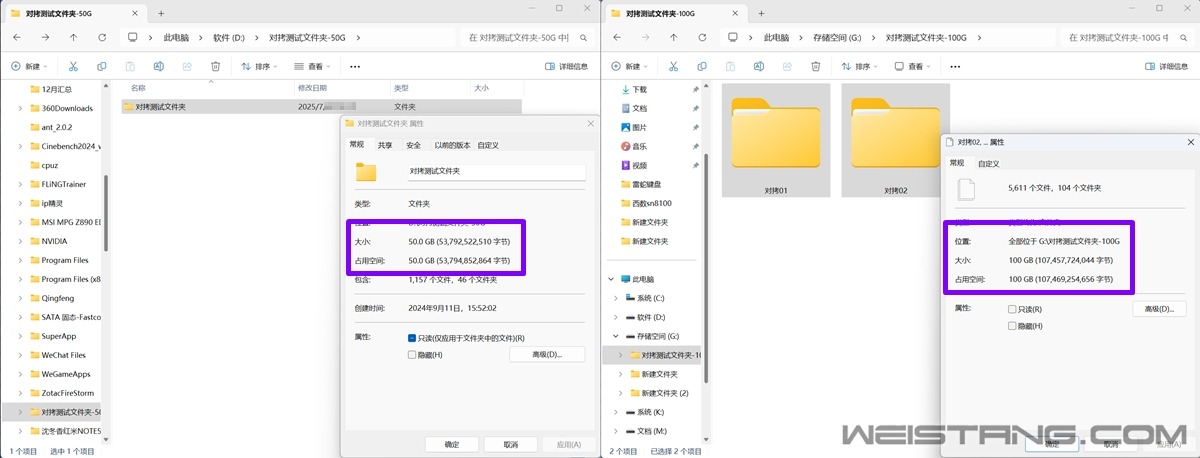Click 取消 in the 对拷测试文件夹 properties dialog
The width and height of the screenshot is (1200, 458).
coord(511,445)
